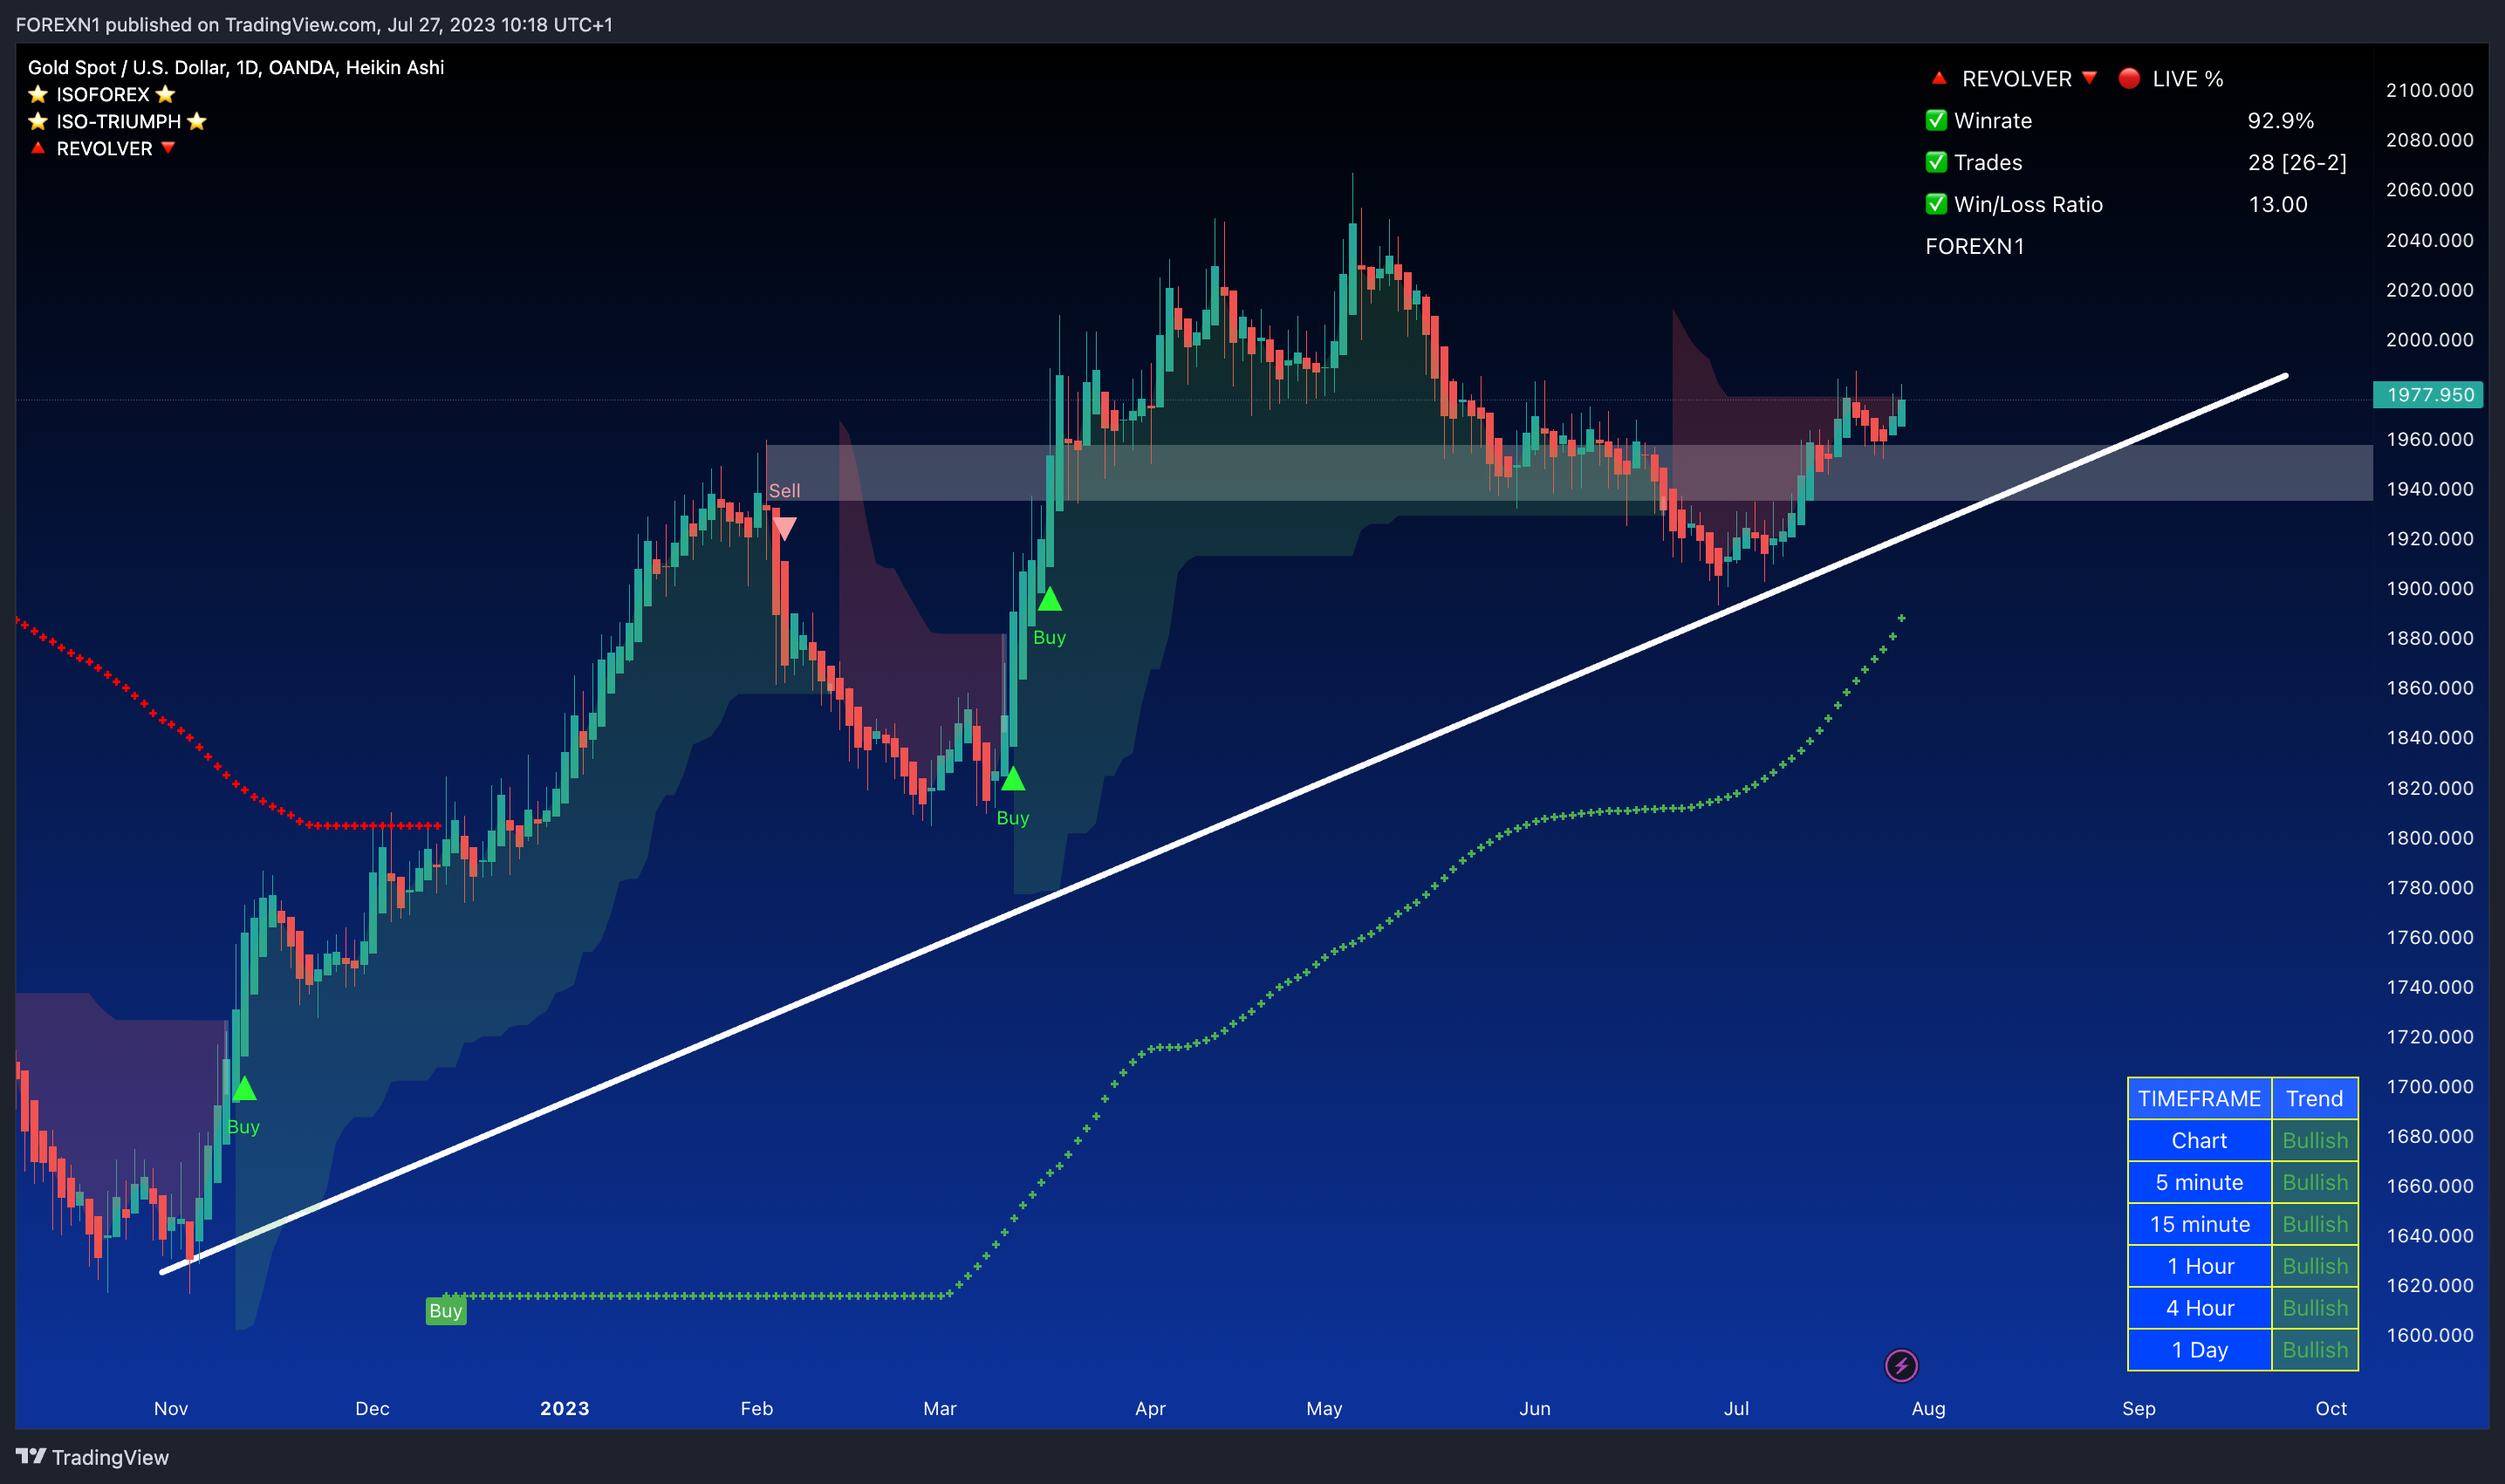
Task: Click the FOREXN1 label in stats panel
Action: (1974, 246)
